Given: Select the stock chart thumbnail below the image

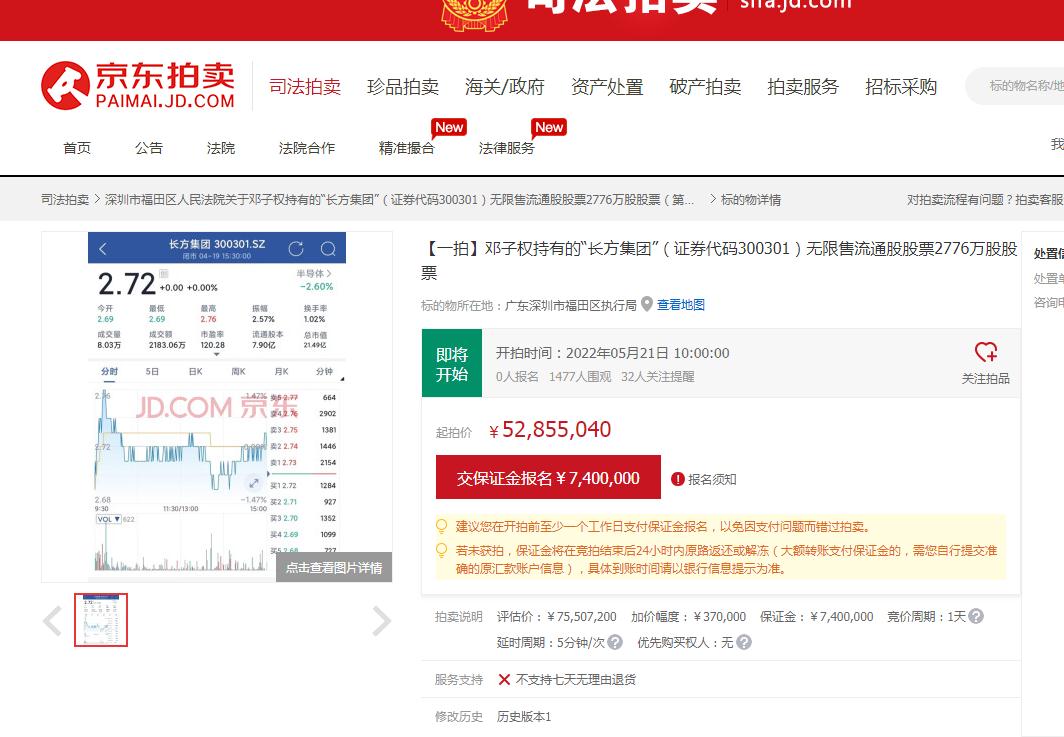Looking at the screenshot, I should pos(102,620).
